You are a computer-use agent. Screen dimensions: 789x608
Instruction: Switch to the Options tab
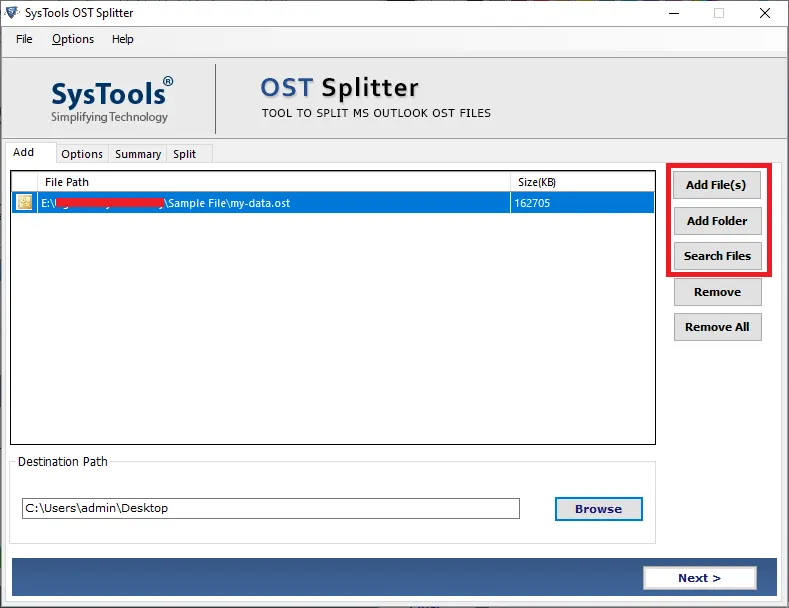coord(82,154)
